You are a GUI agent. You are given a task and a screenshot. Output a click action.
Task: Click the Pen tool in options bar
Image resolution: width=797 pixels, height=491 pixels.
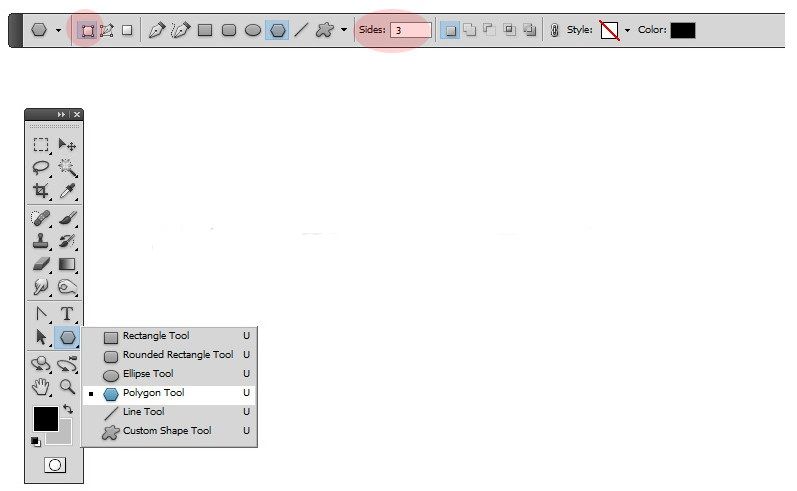click(x=156, y=30)
